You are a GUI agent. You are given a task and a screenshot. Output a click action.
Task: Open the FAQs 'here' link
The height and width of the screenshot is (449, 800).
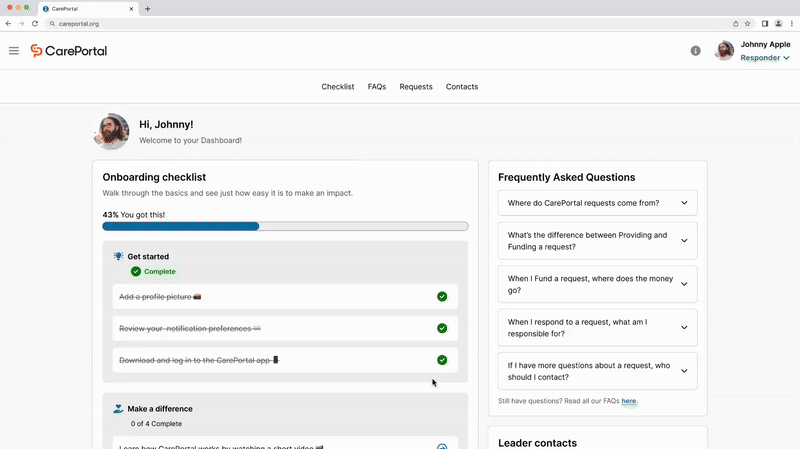coord(629,401)
